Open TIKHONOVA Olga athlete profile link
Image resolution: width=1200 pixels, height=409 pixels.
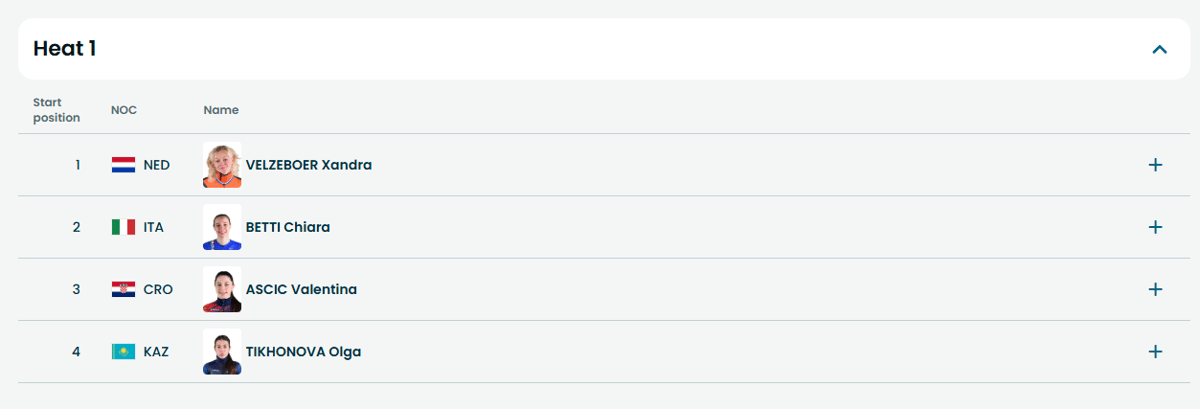[303, 351]
